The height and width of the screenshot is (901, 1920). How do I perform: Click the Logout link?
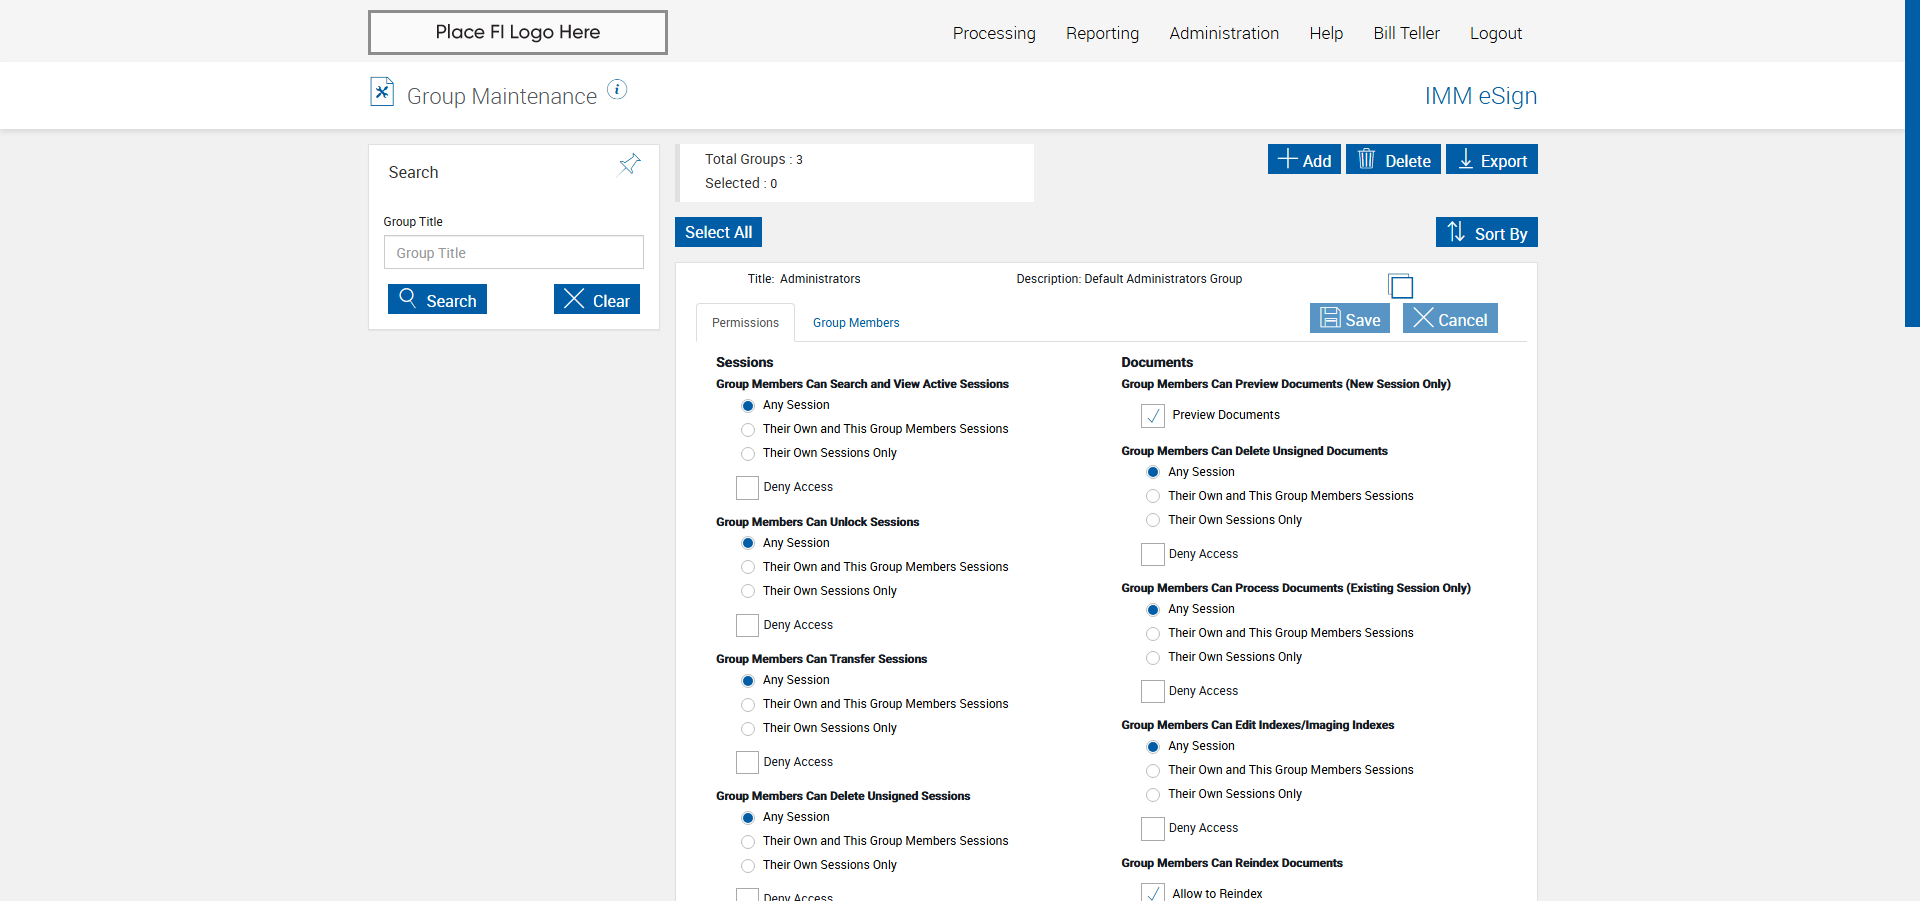(x=1495, y=33)
